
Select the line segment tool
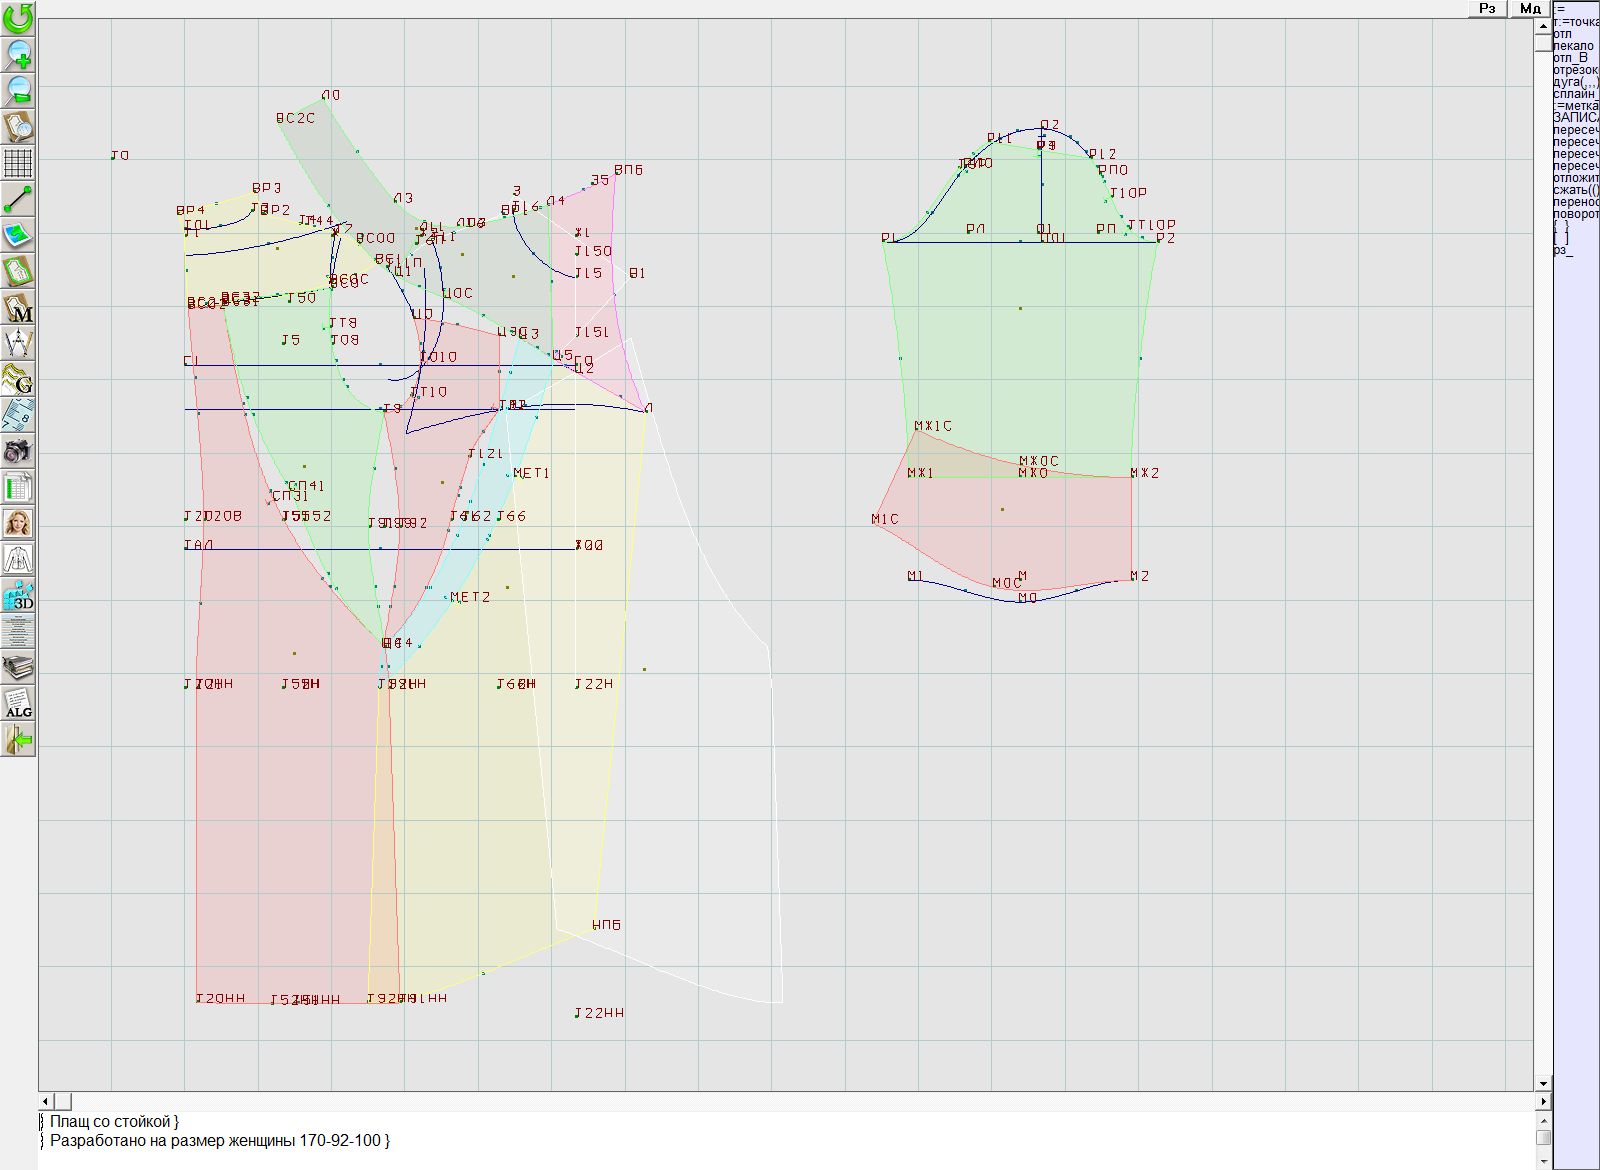[x=18, y=199]
